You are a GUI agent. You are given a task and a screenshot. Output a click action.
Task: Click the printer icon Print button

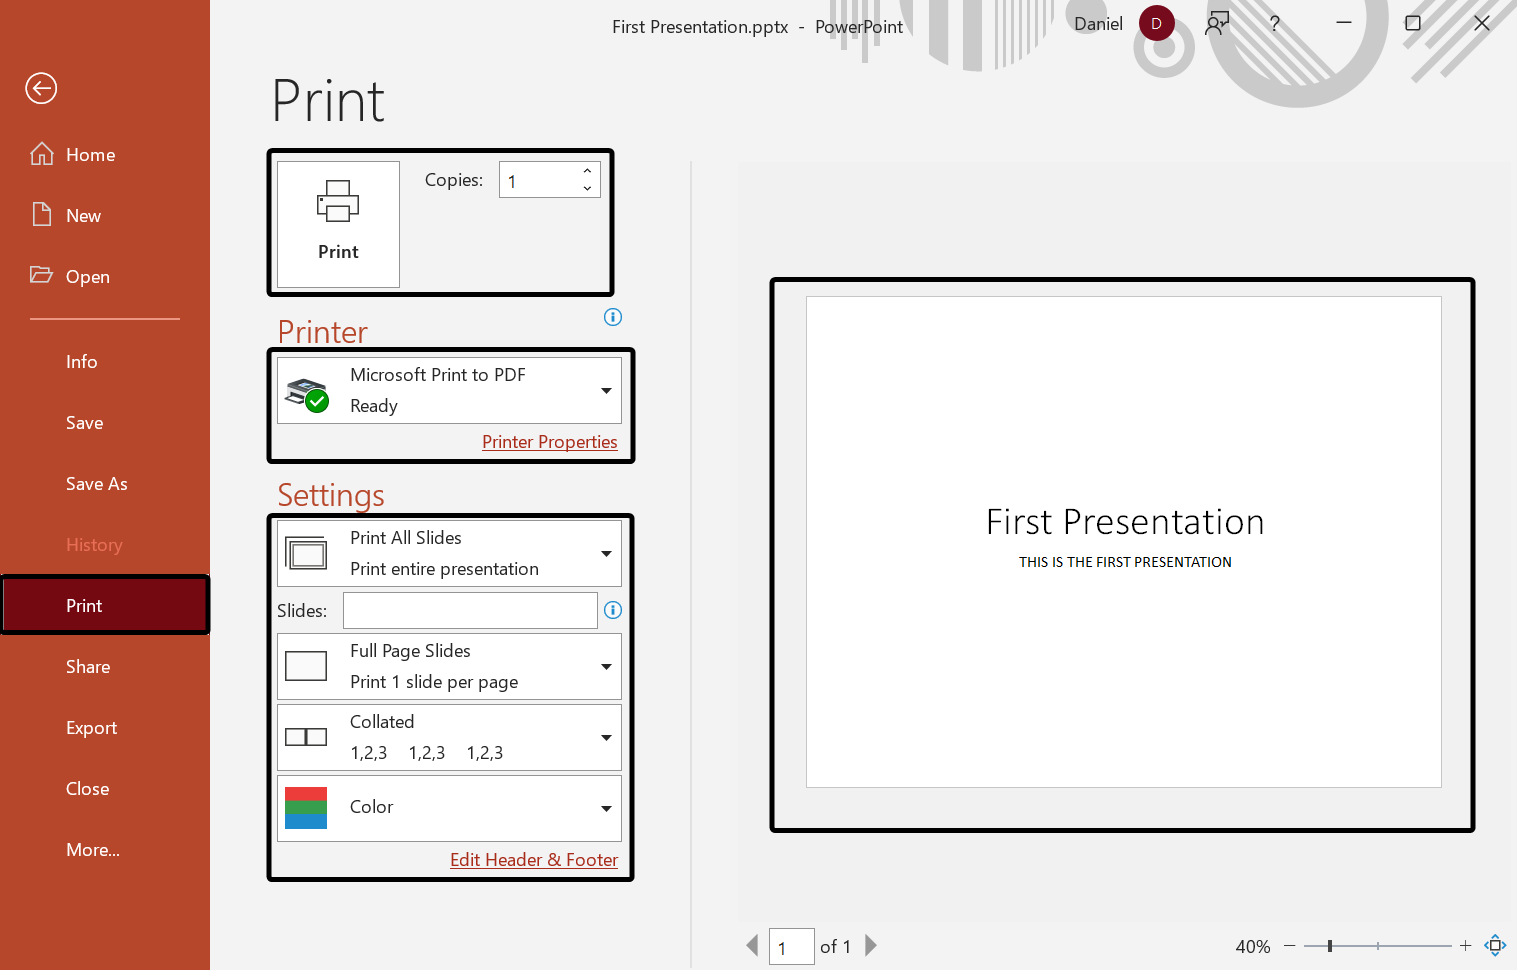click(338, 224)
